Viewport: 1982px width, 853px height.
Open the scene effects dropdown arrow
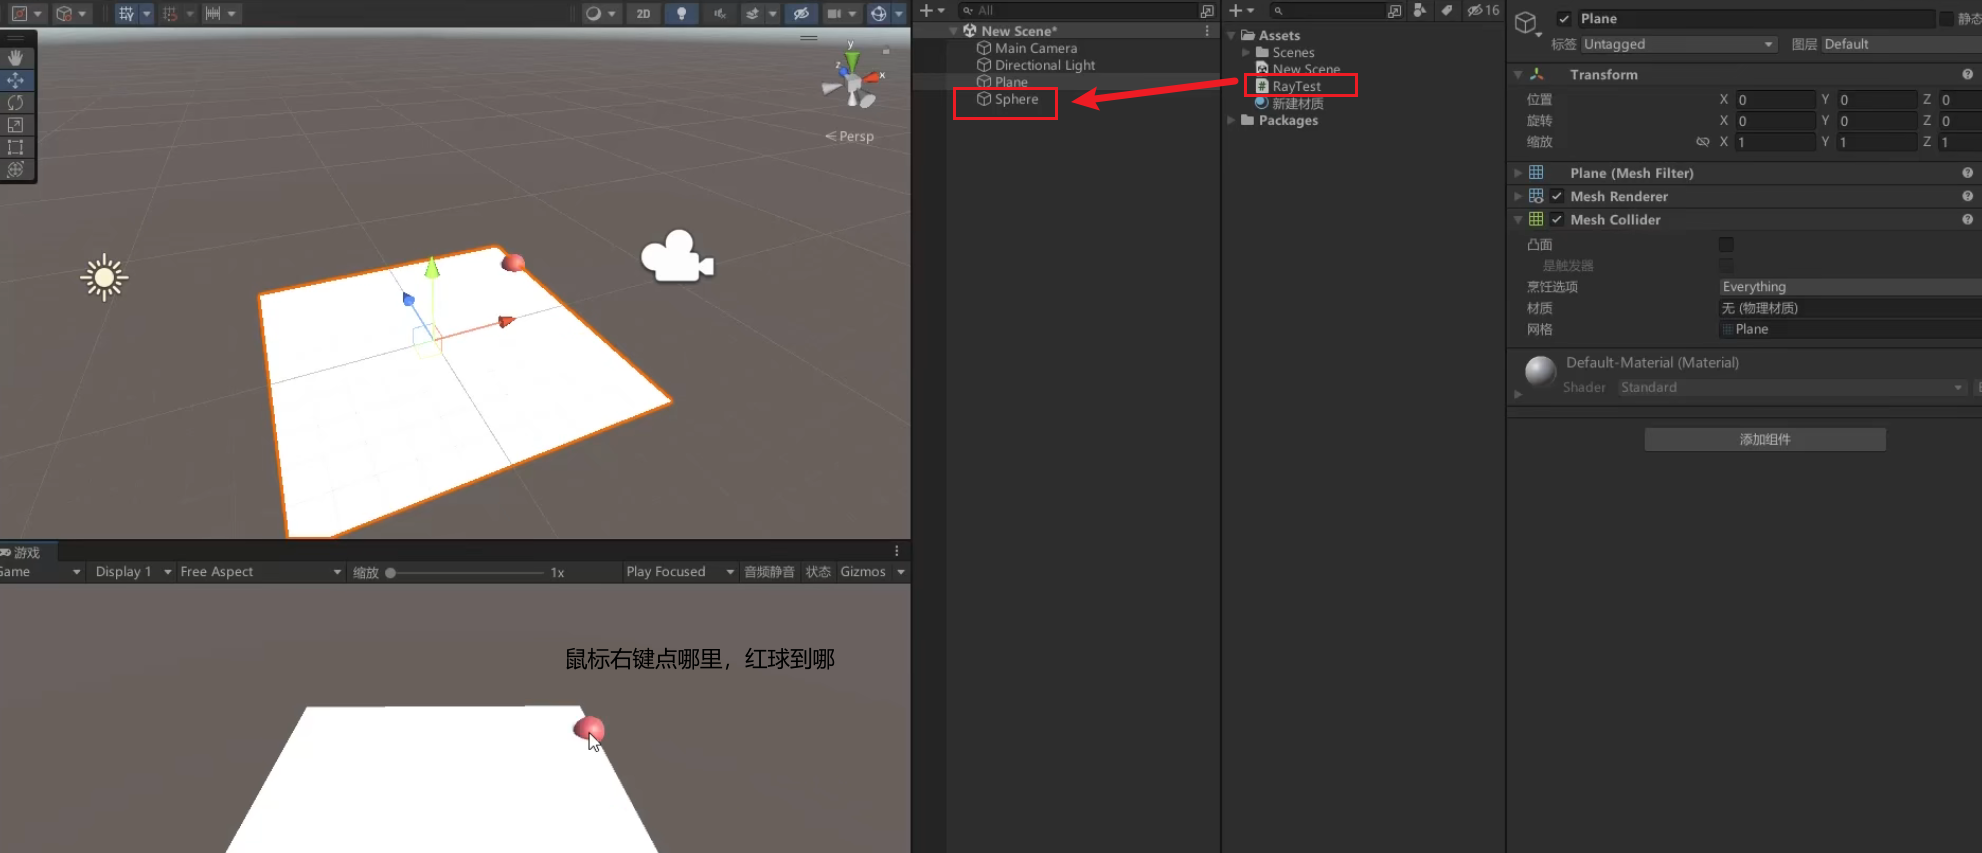point(772,14)
